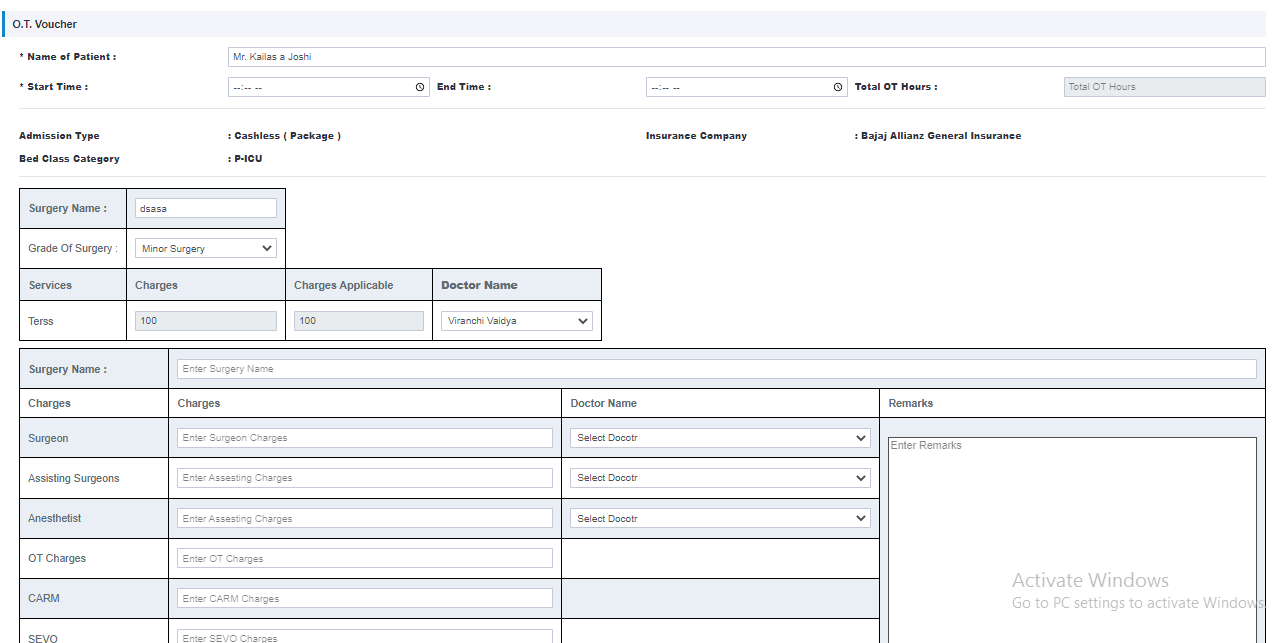This screenshot has width=1280, height=643.
Task: Click the Grade Of Surgery label
Action: pos(73,248)
